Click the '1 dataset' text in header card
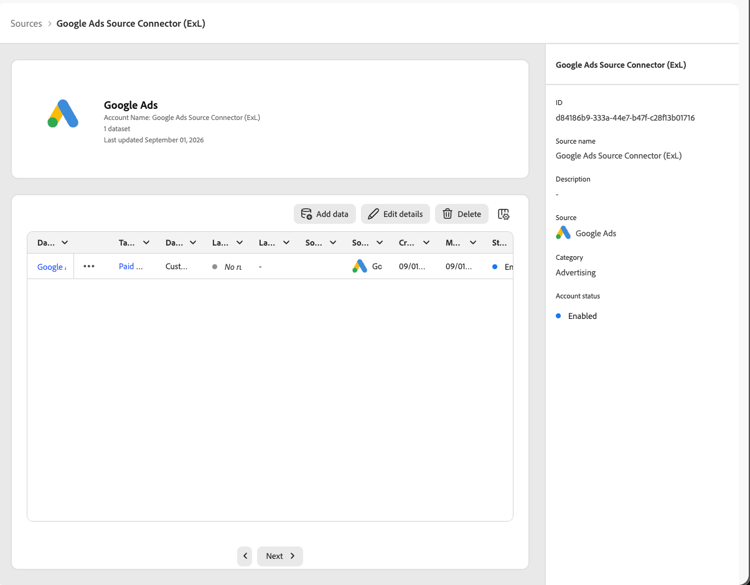750x585 pixels. click(117, 129)
